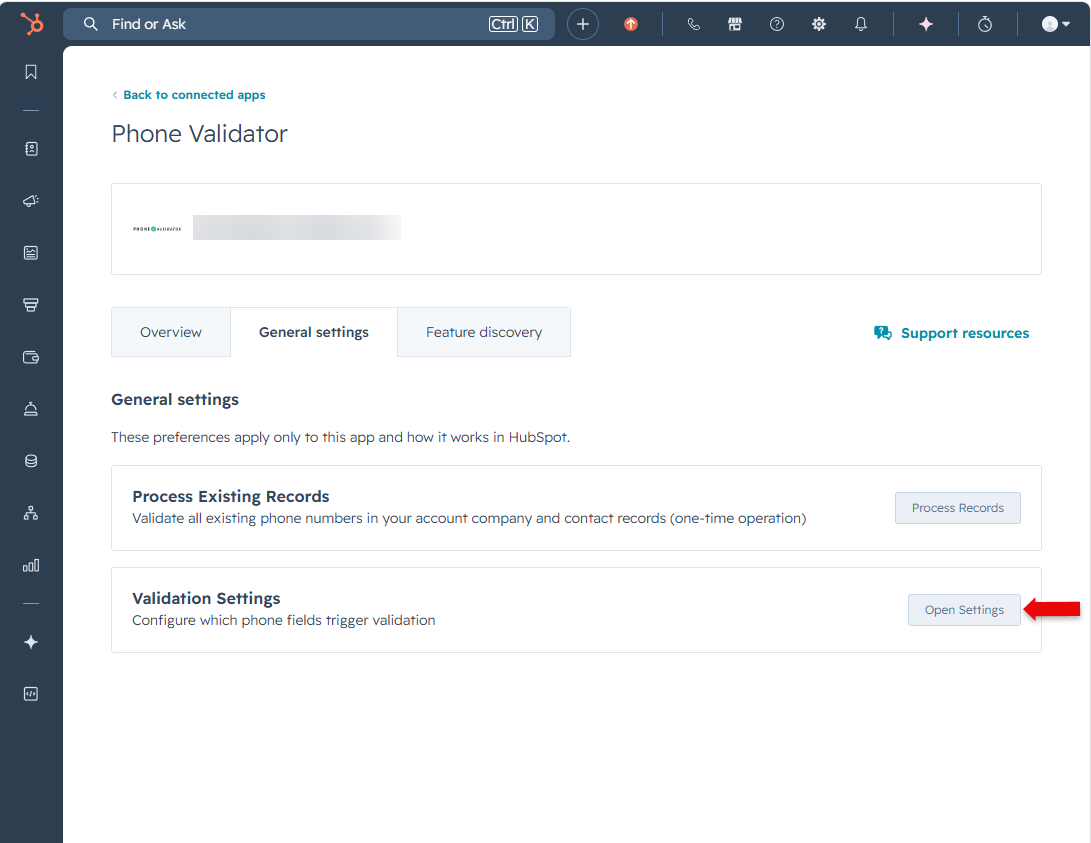Switch to the Feature discovery tab
This screenshot has height=843, width=1091.
[x=484, y=332]
